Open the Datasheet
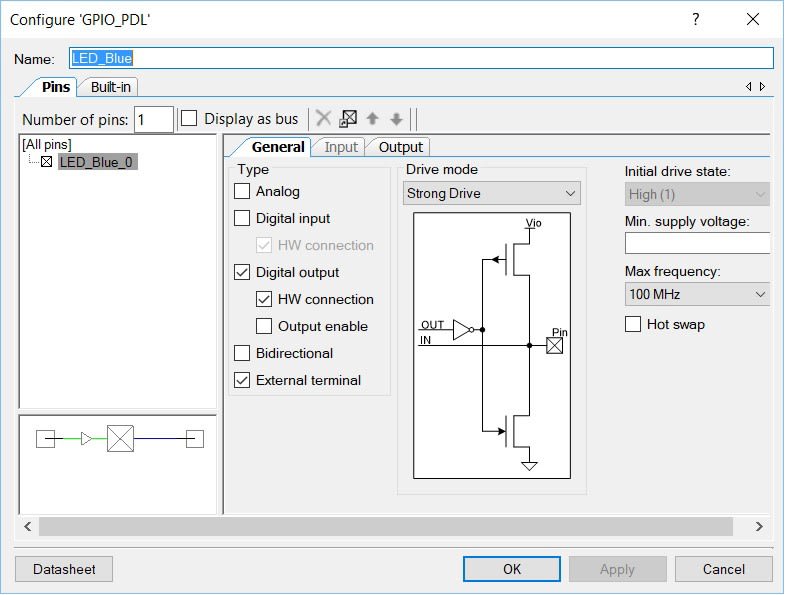The image size is (785, 595). tap(64, 569)
